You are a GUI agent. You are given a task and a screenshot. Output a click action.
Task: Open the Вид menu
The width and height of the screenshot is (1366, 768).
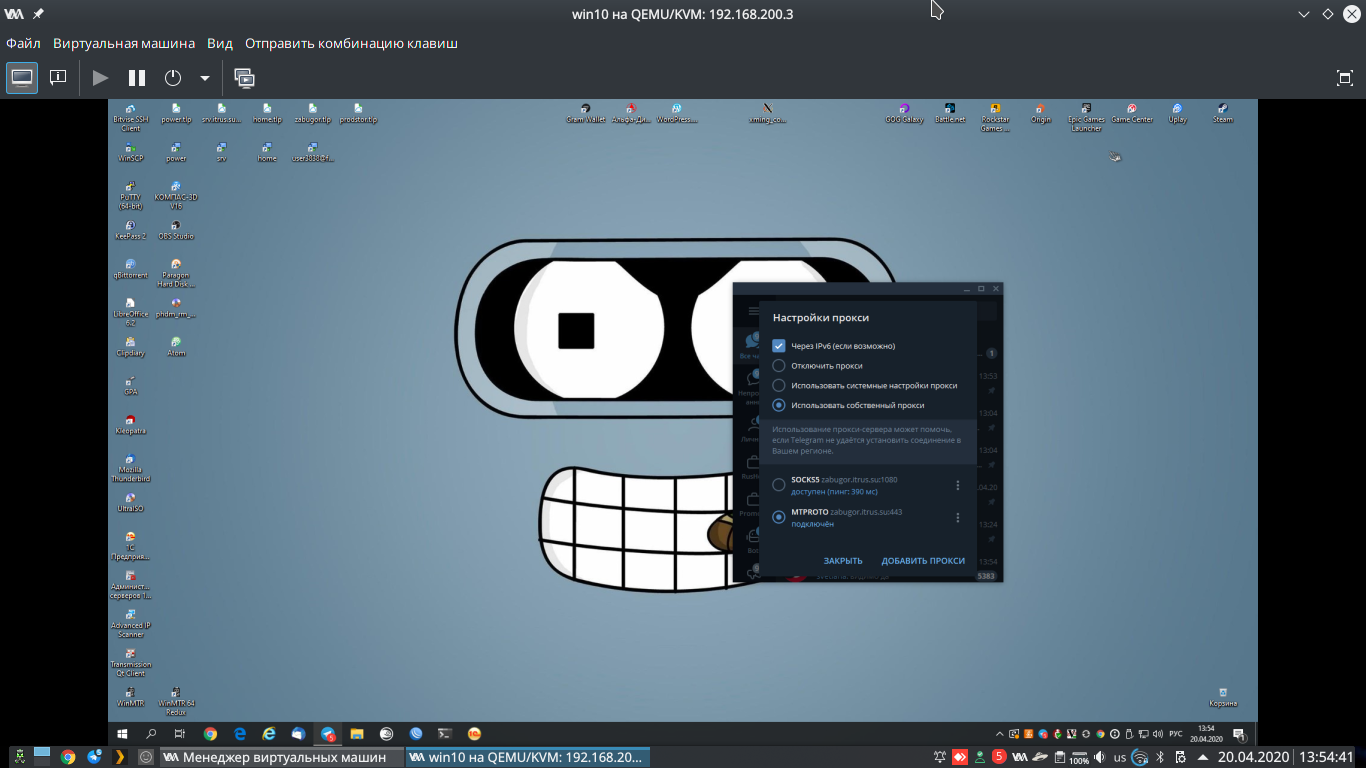(x=220, y=43)
